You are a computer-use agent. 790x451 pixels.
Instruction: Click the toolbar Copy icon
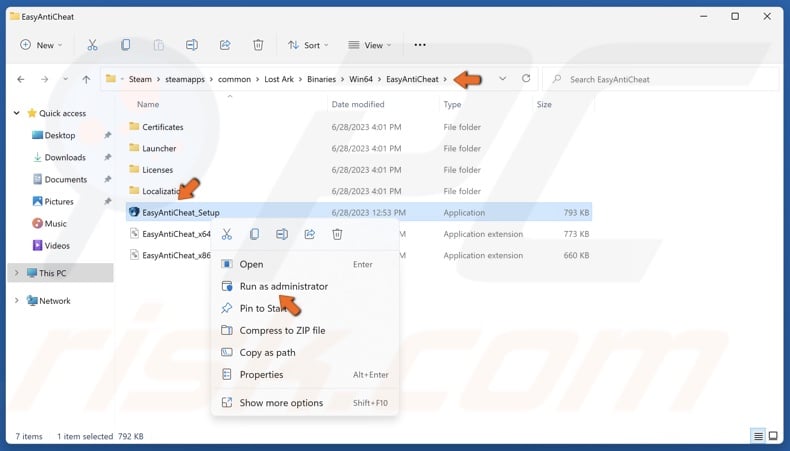pyautogui.click(x=125, y=45)
